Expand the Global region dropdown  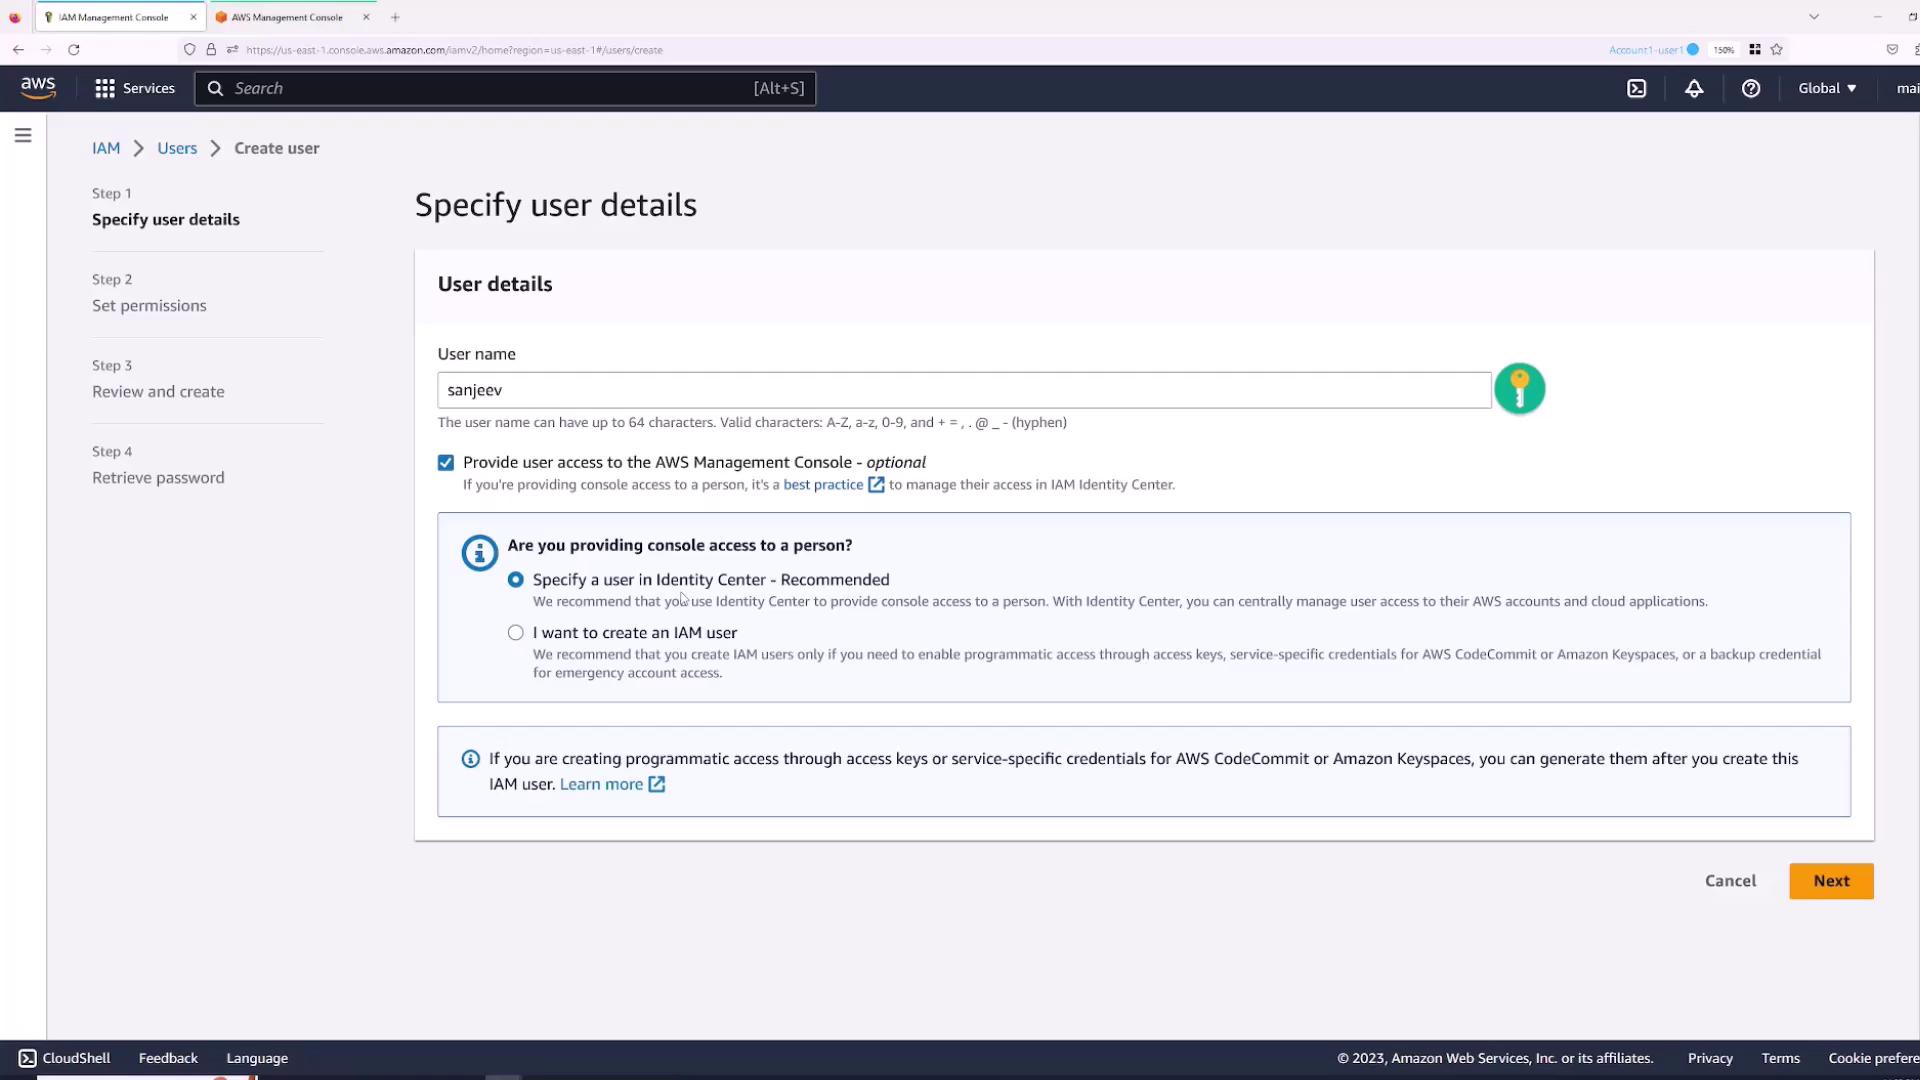click(1827, 88)
